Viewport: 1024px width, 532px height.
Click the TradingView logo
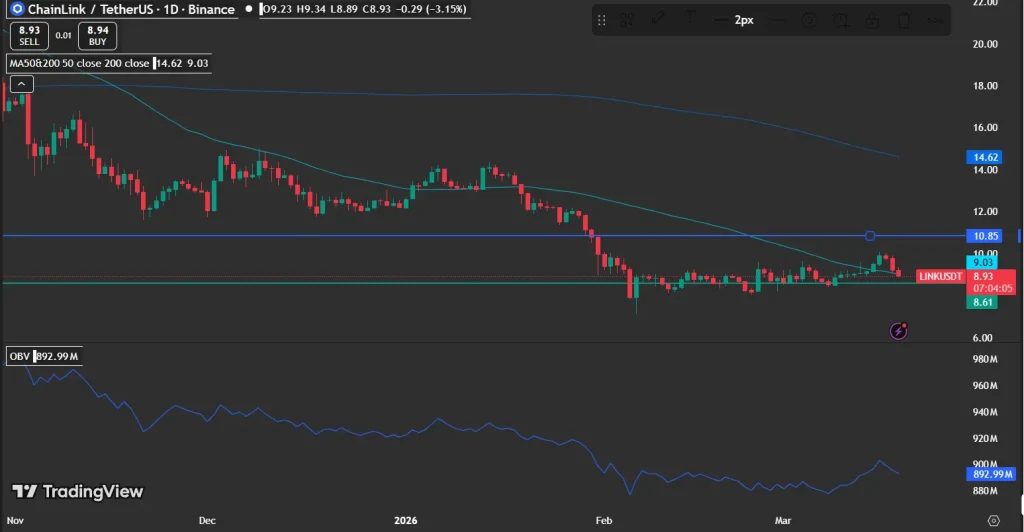click(x=78, y=492)
